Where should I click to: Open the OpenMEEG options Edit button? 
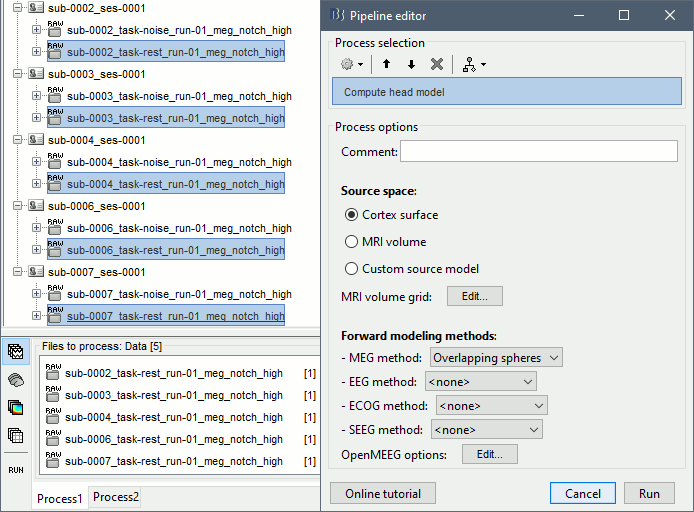(489, 454)
